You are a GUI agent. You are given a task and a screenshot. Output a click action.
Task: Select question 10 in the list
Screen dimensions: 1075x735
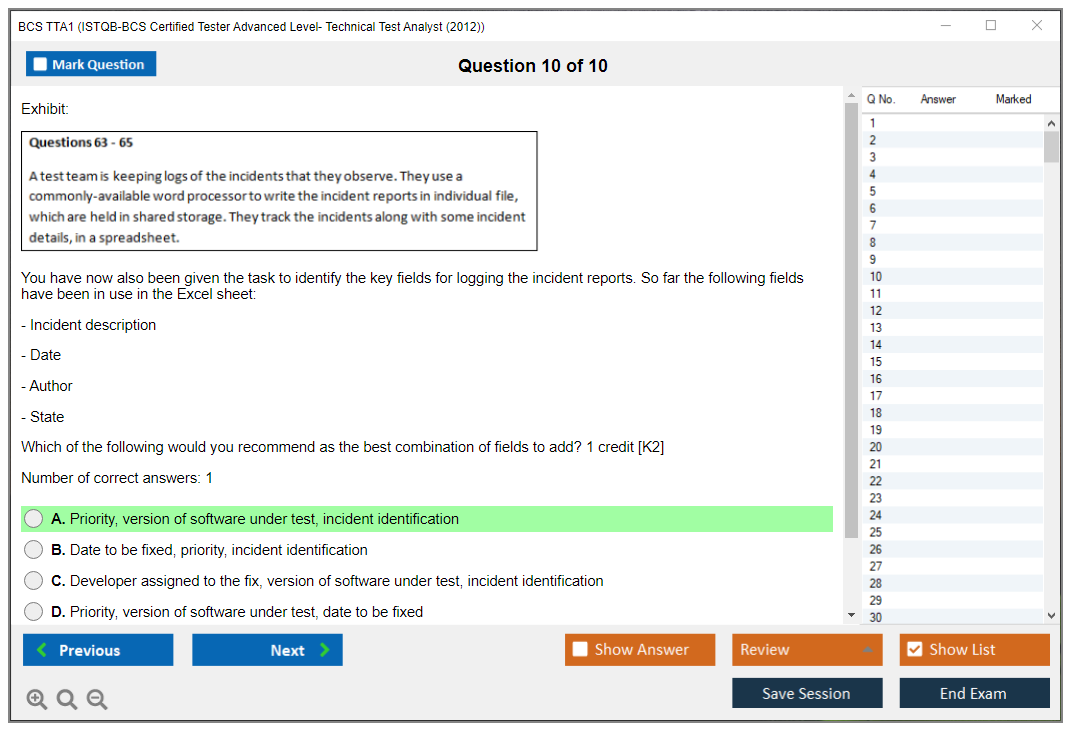pos(876,277)
